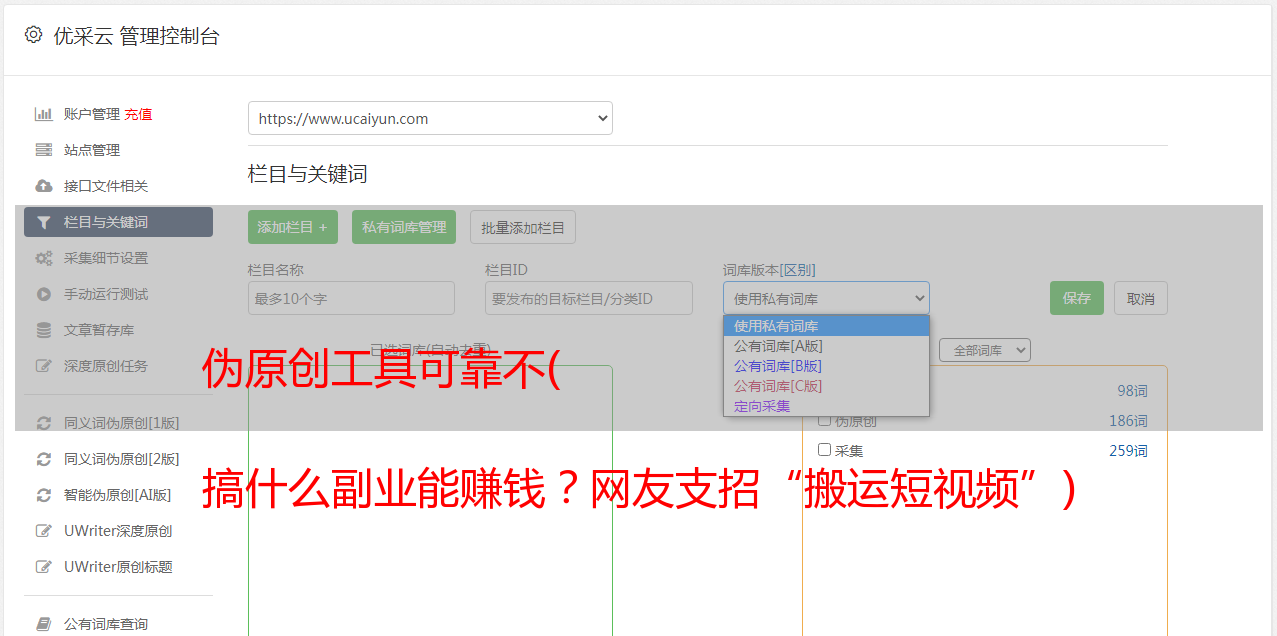
Task: Click the gears icon for 采集细节设置
Action: [43, 258]
